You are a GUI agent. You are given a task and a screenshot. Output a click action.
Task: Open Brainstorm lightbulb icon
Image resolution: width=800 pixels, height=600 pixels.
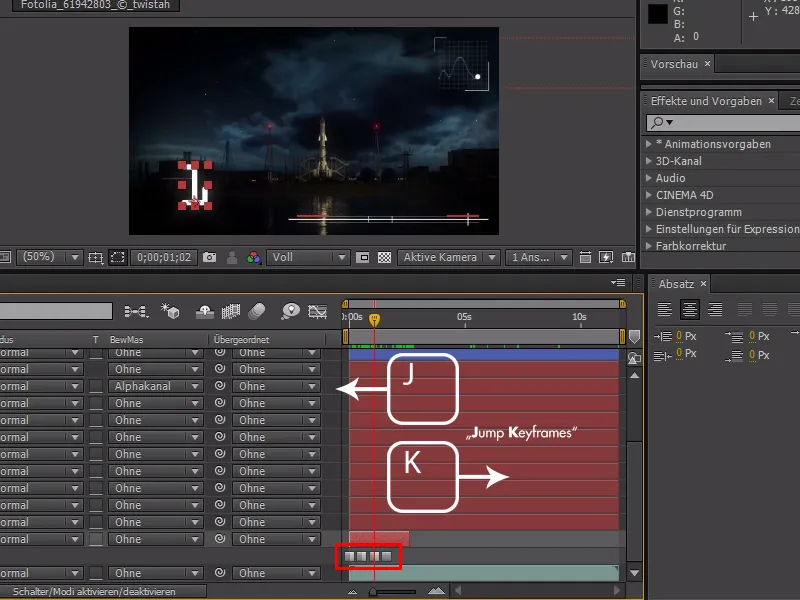click(x=290, y=311)
